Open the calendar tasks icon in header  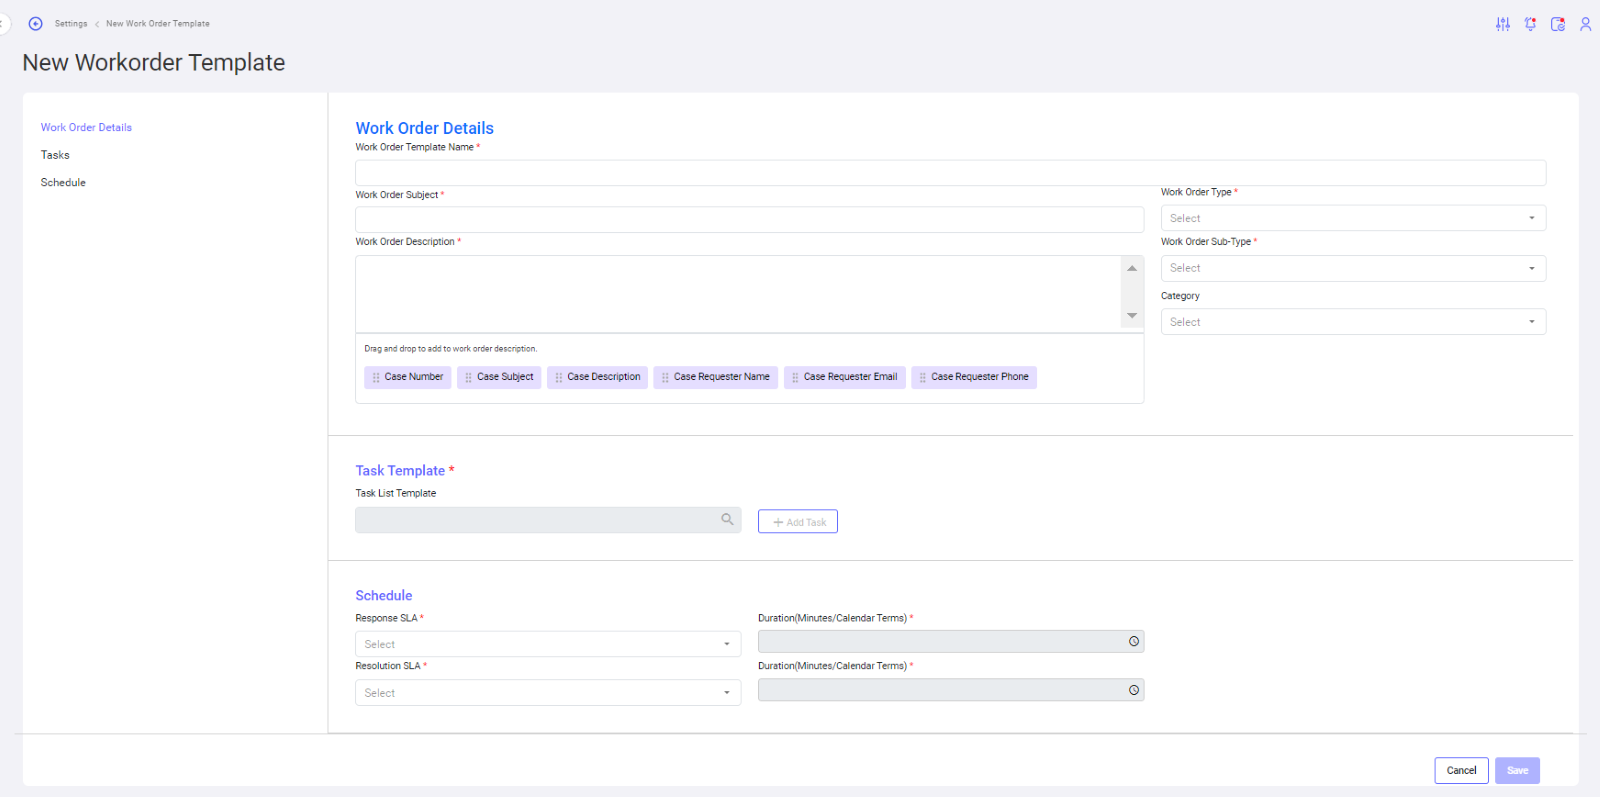tap(1558, 24)
